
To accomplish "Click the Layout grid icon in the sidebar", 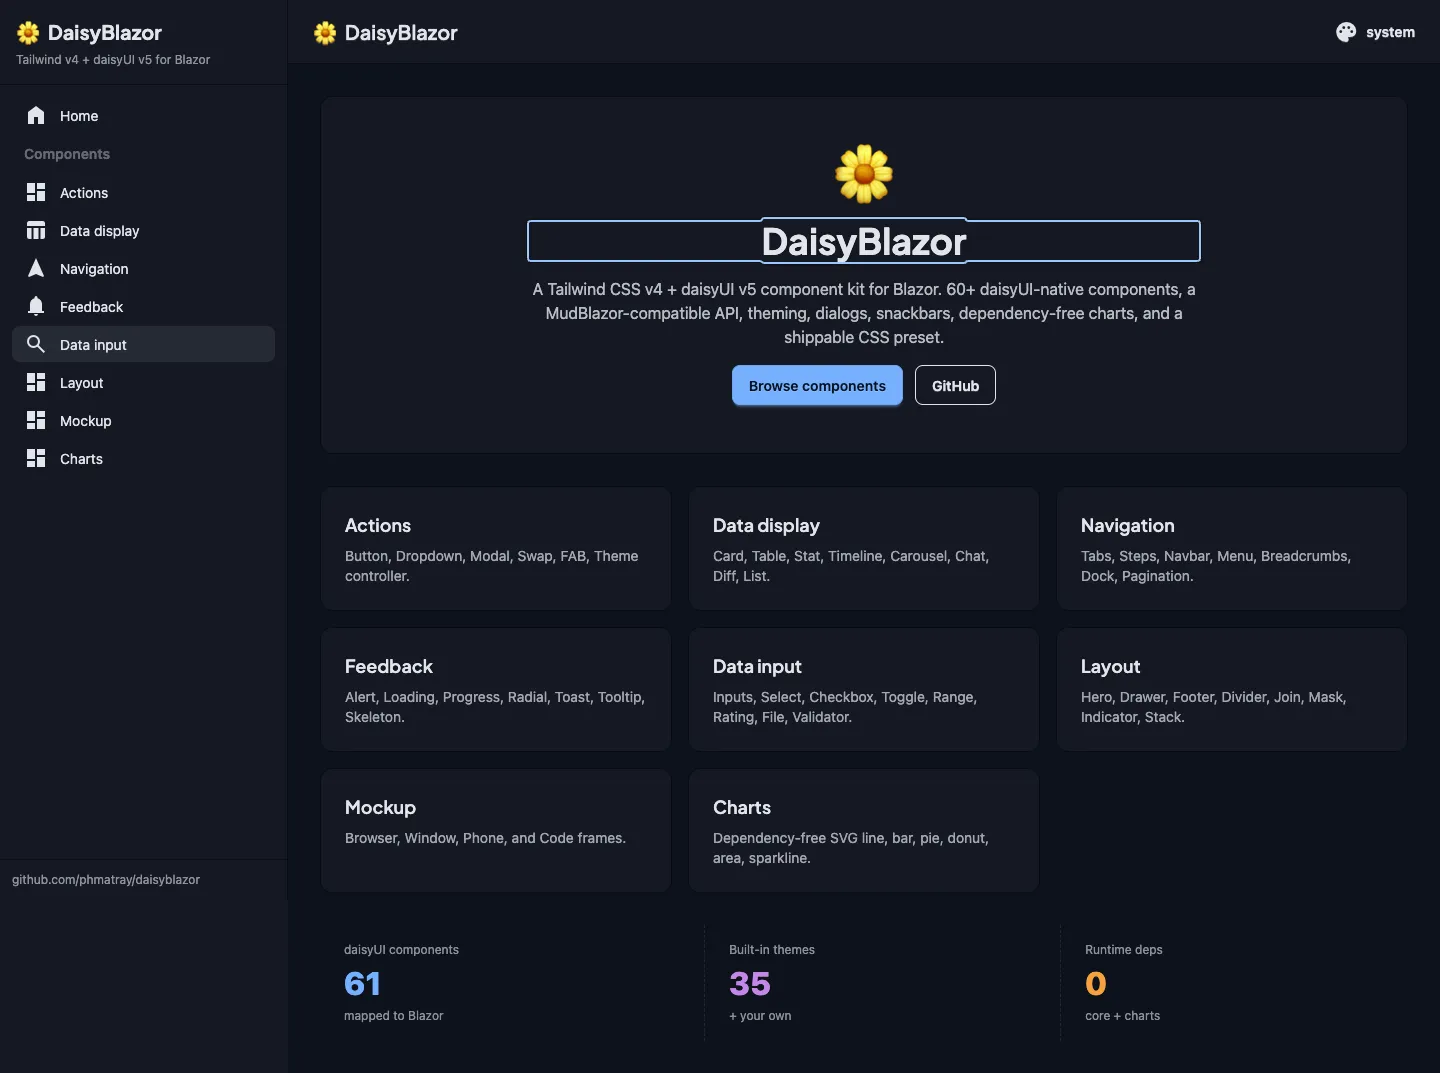I will [x=36, y=382].
